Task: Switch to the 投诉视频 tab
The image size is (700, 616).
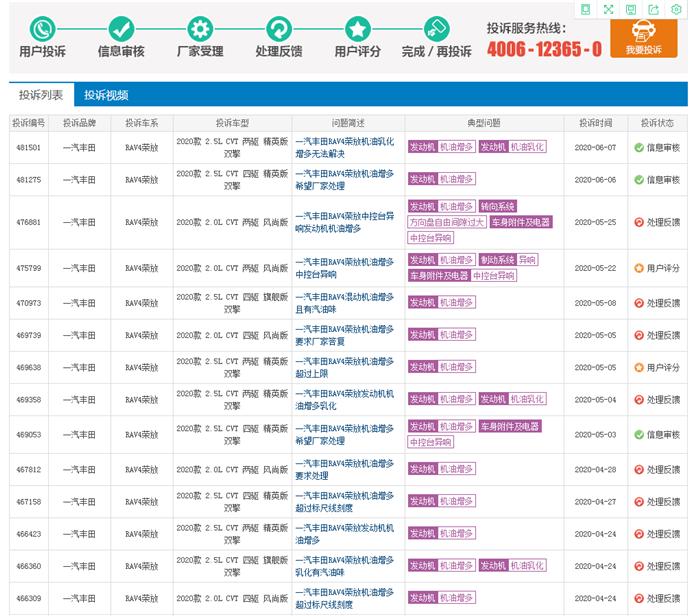Action: [x=106, y=95]
